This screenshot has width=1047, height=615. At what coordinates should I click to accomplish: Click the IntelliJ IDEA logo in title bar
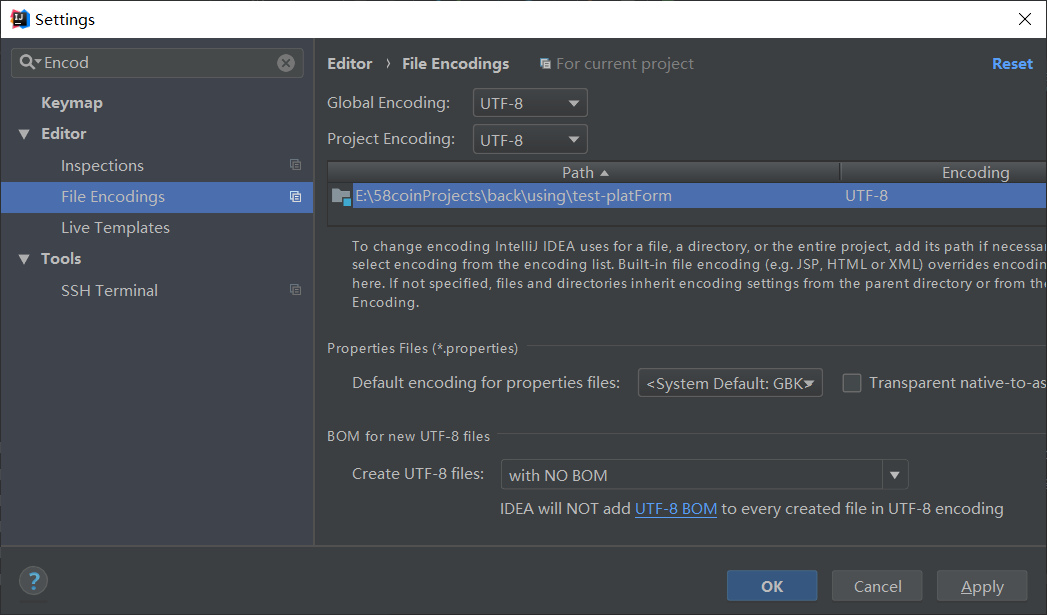(19, 19)
